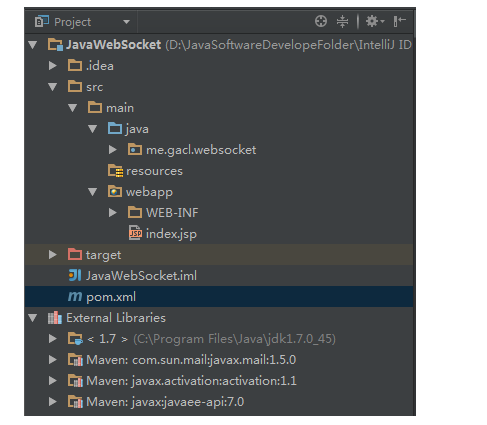Click the main folder icon
487x425 pixels.
coord(95,107)
